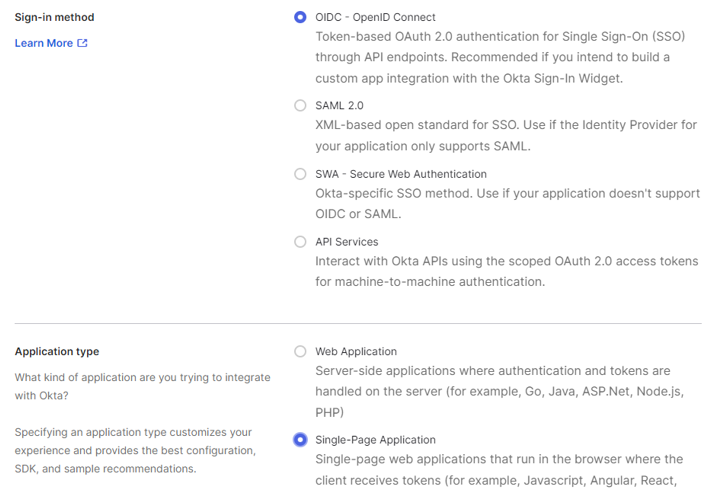Choose the SAML 2.0 radio button
This screenshot has height=493, width=715.
coord(300,105)
